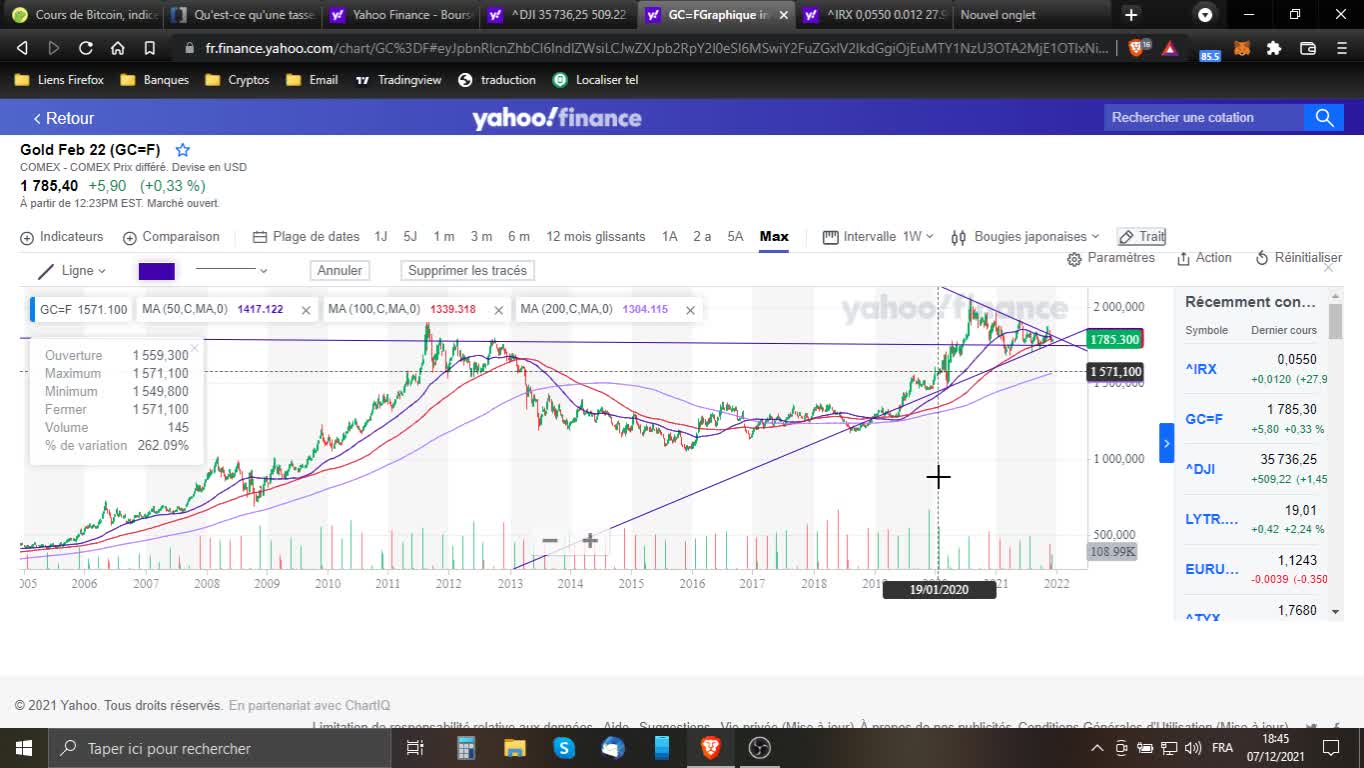Open Plage de dates picker

click(306, 237)
